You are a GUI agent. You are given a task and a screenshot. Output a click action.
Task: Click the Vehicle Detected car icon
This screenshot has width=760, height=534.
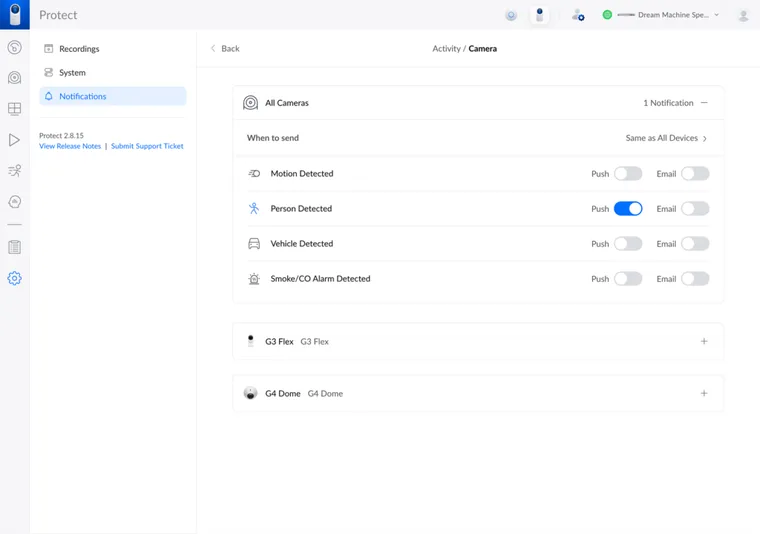(x=254, y=243)
